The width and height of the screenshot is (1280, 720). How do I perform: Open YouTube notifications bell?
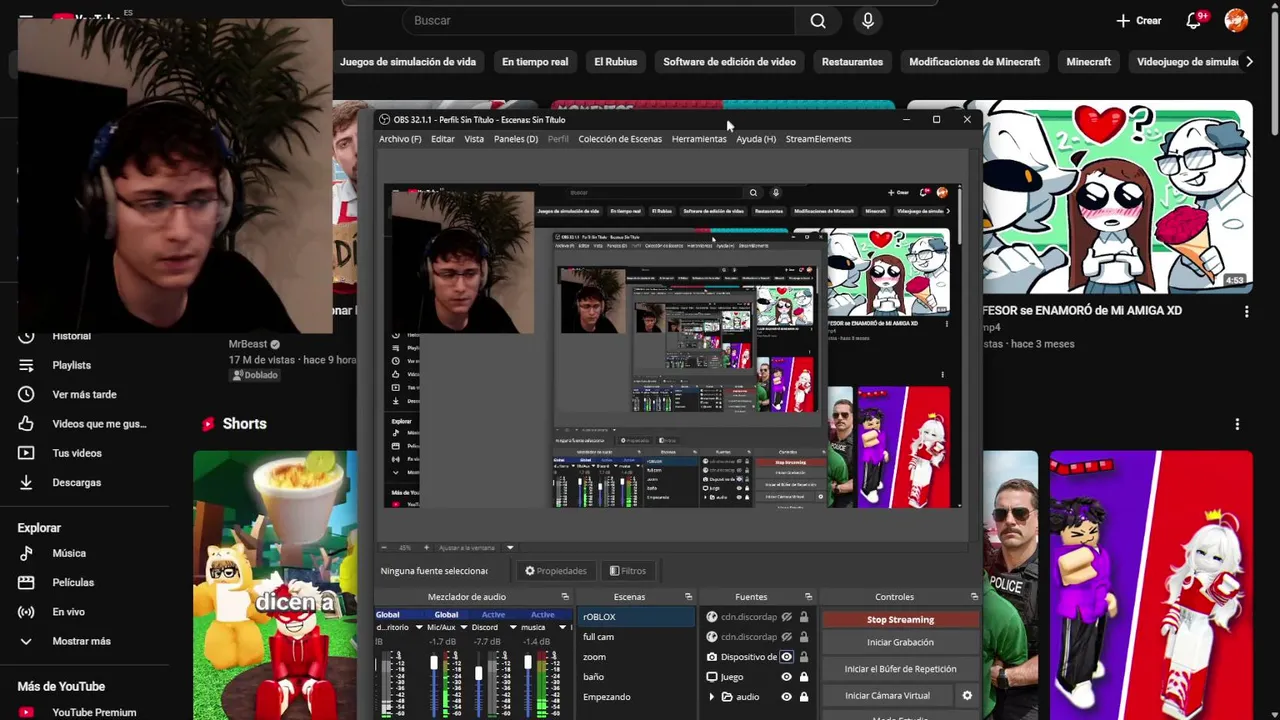pyautogui.click(x=1193, y=21)
